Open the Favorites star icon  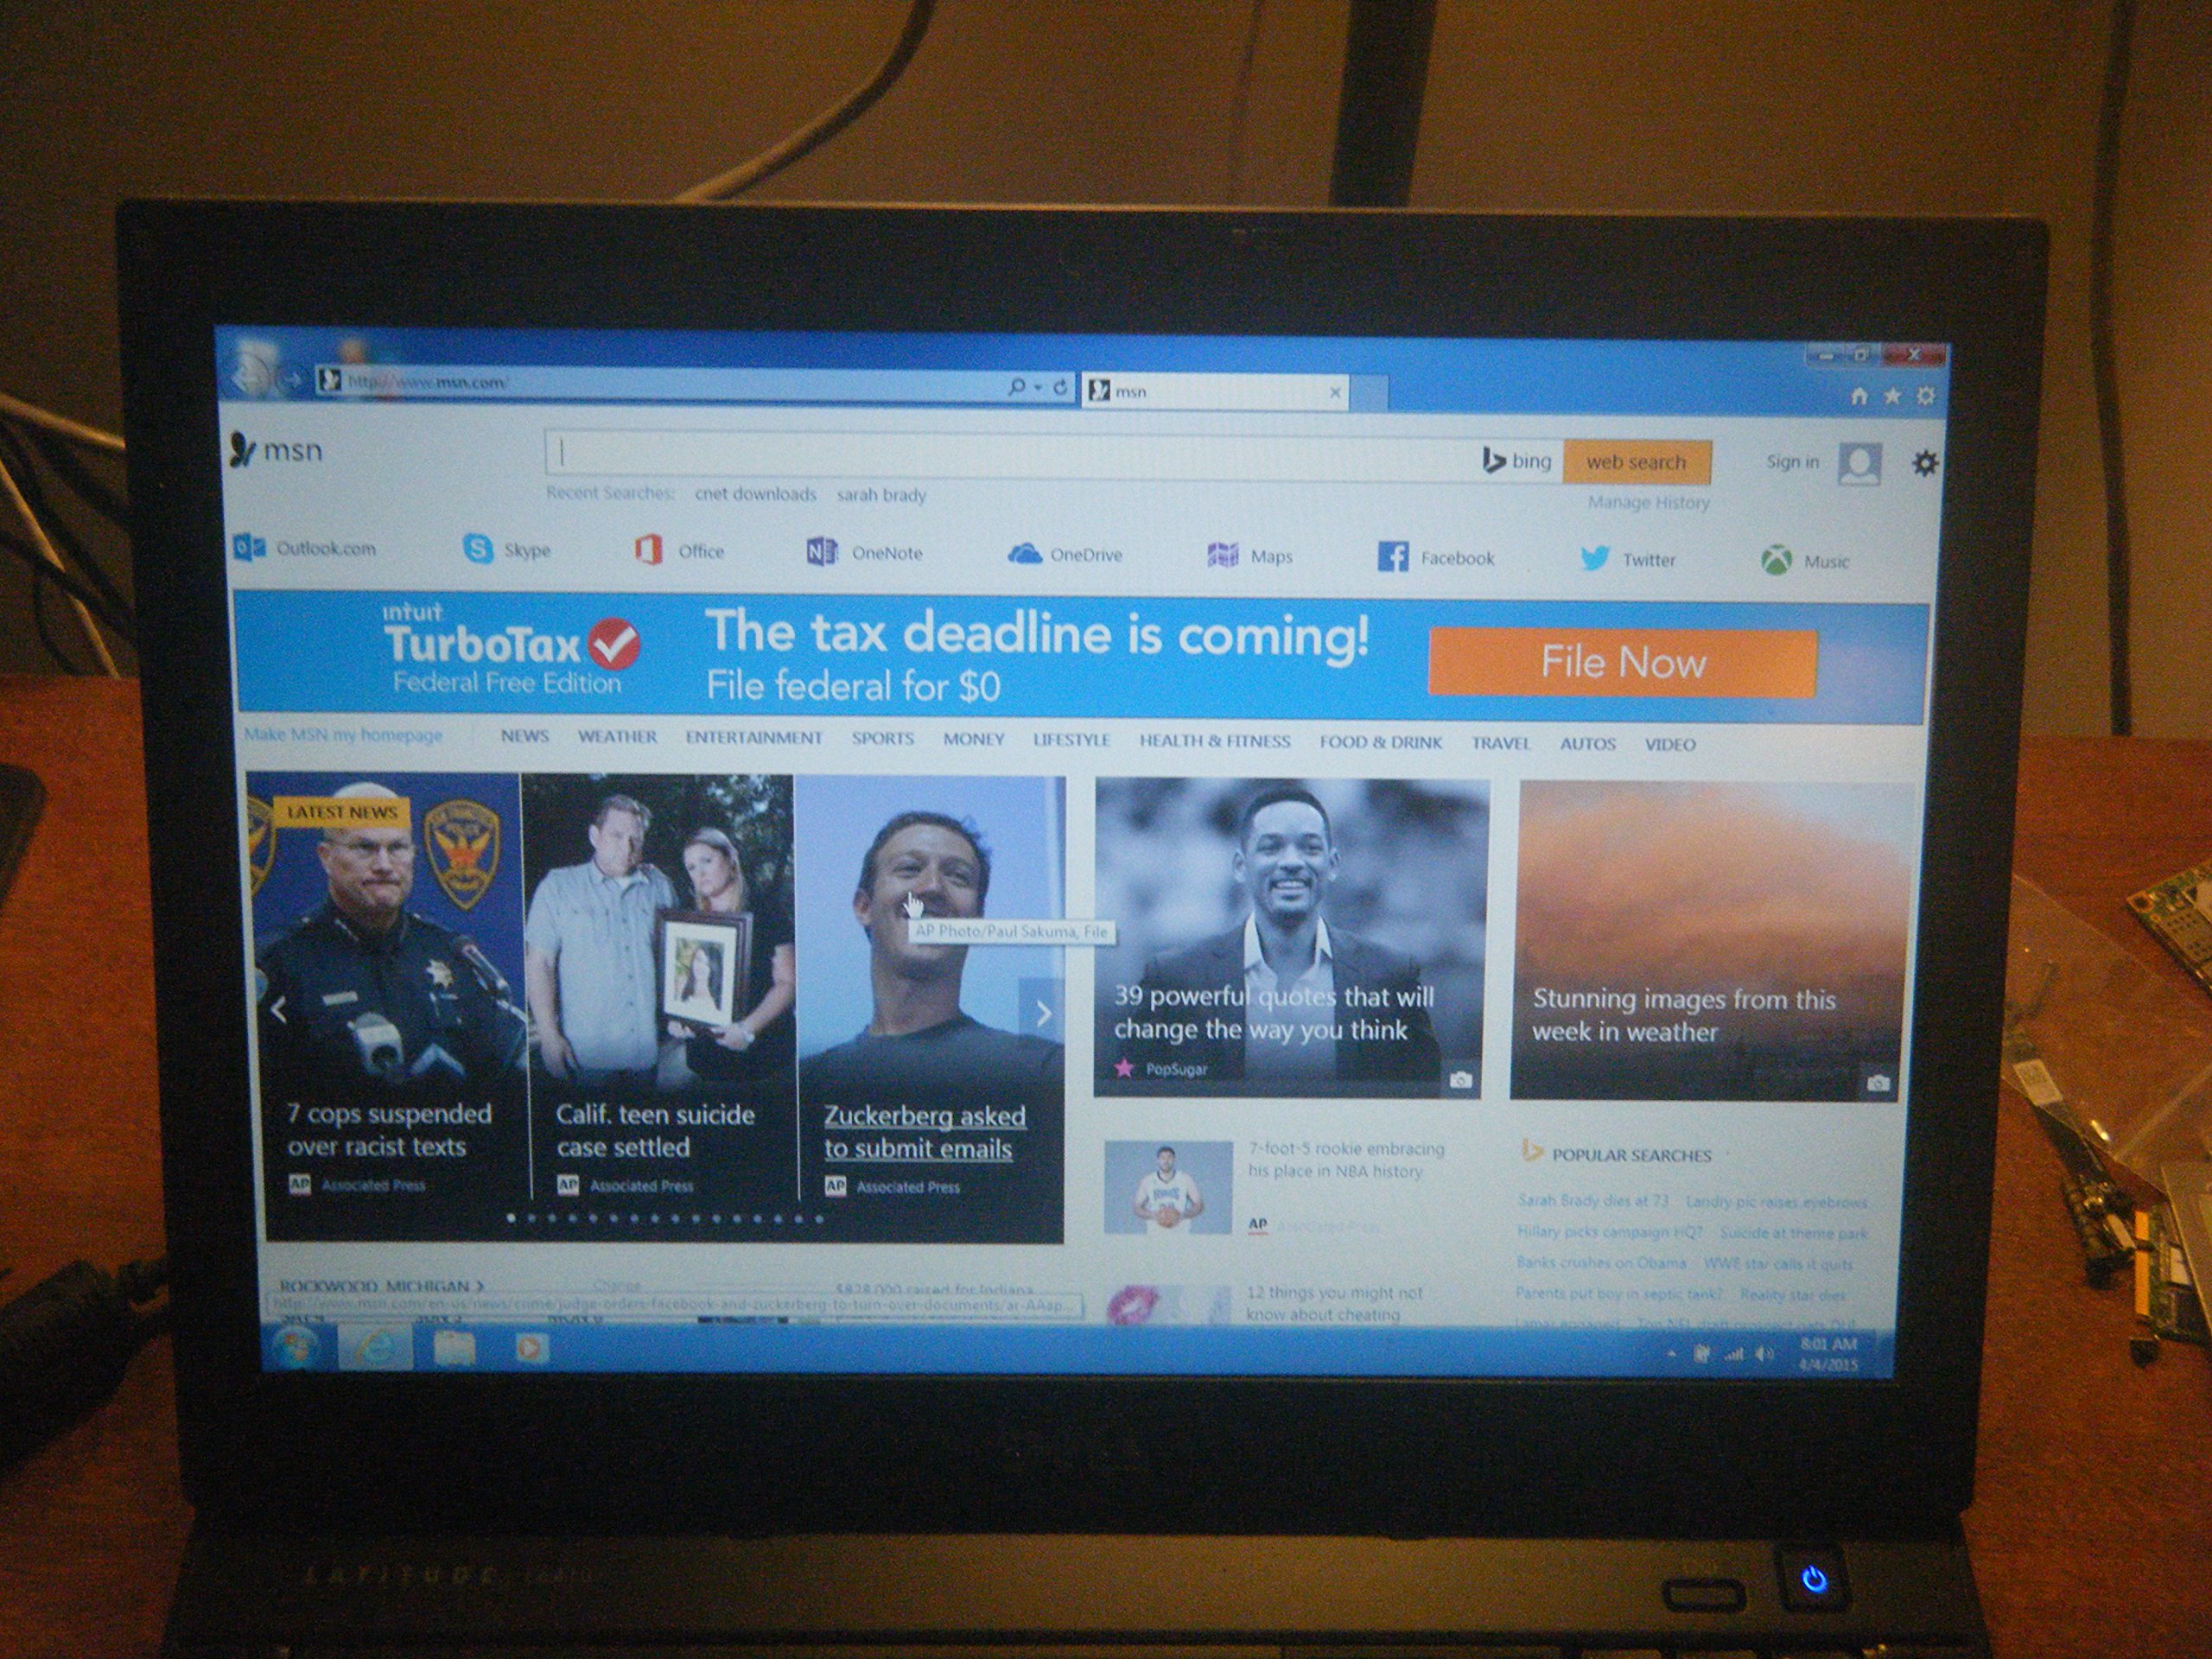coord(1892,396)
